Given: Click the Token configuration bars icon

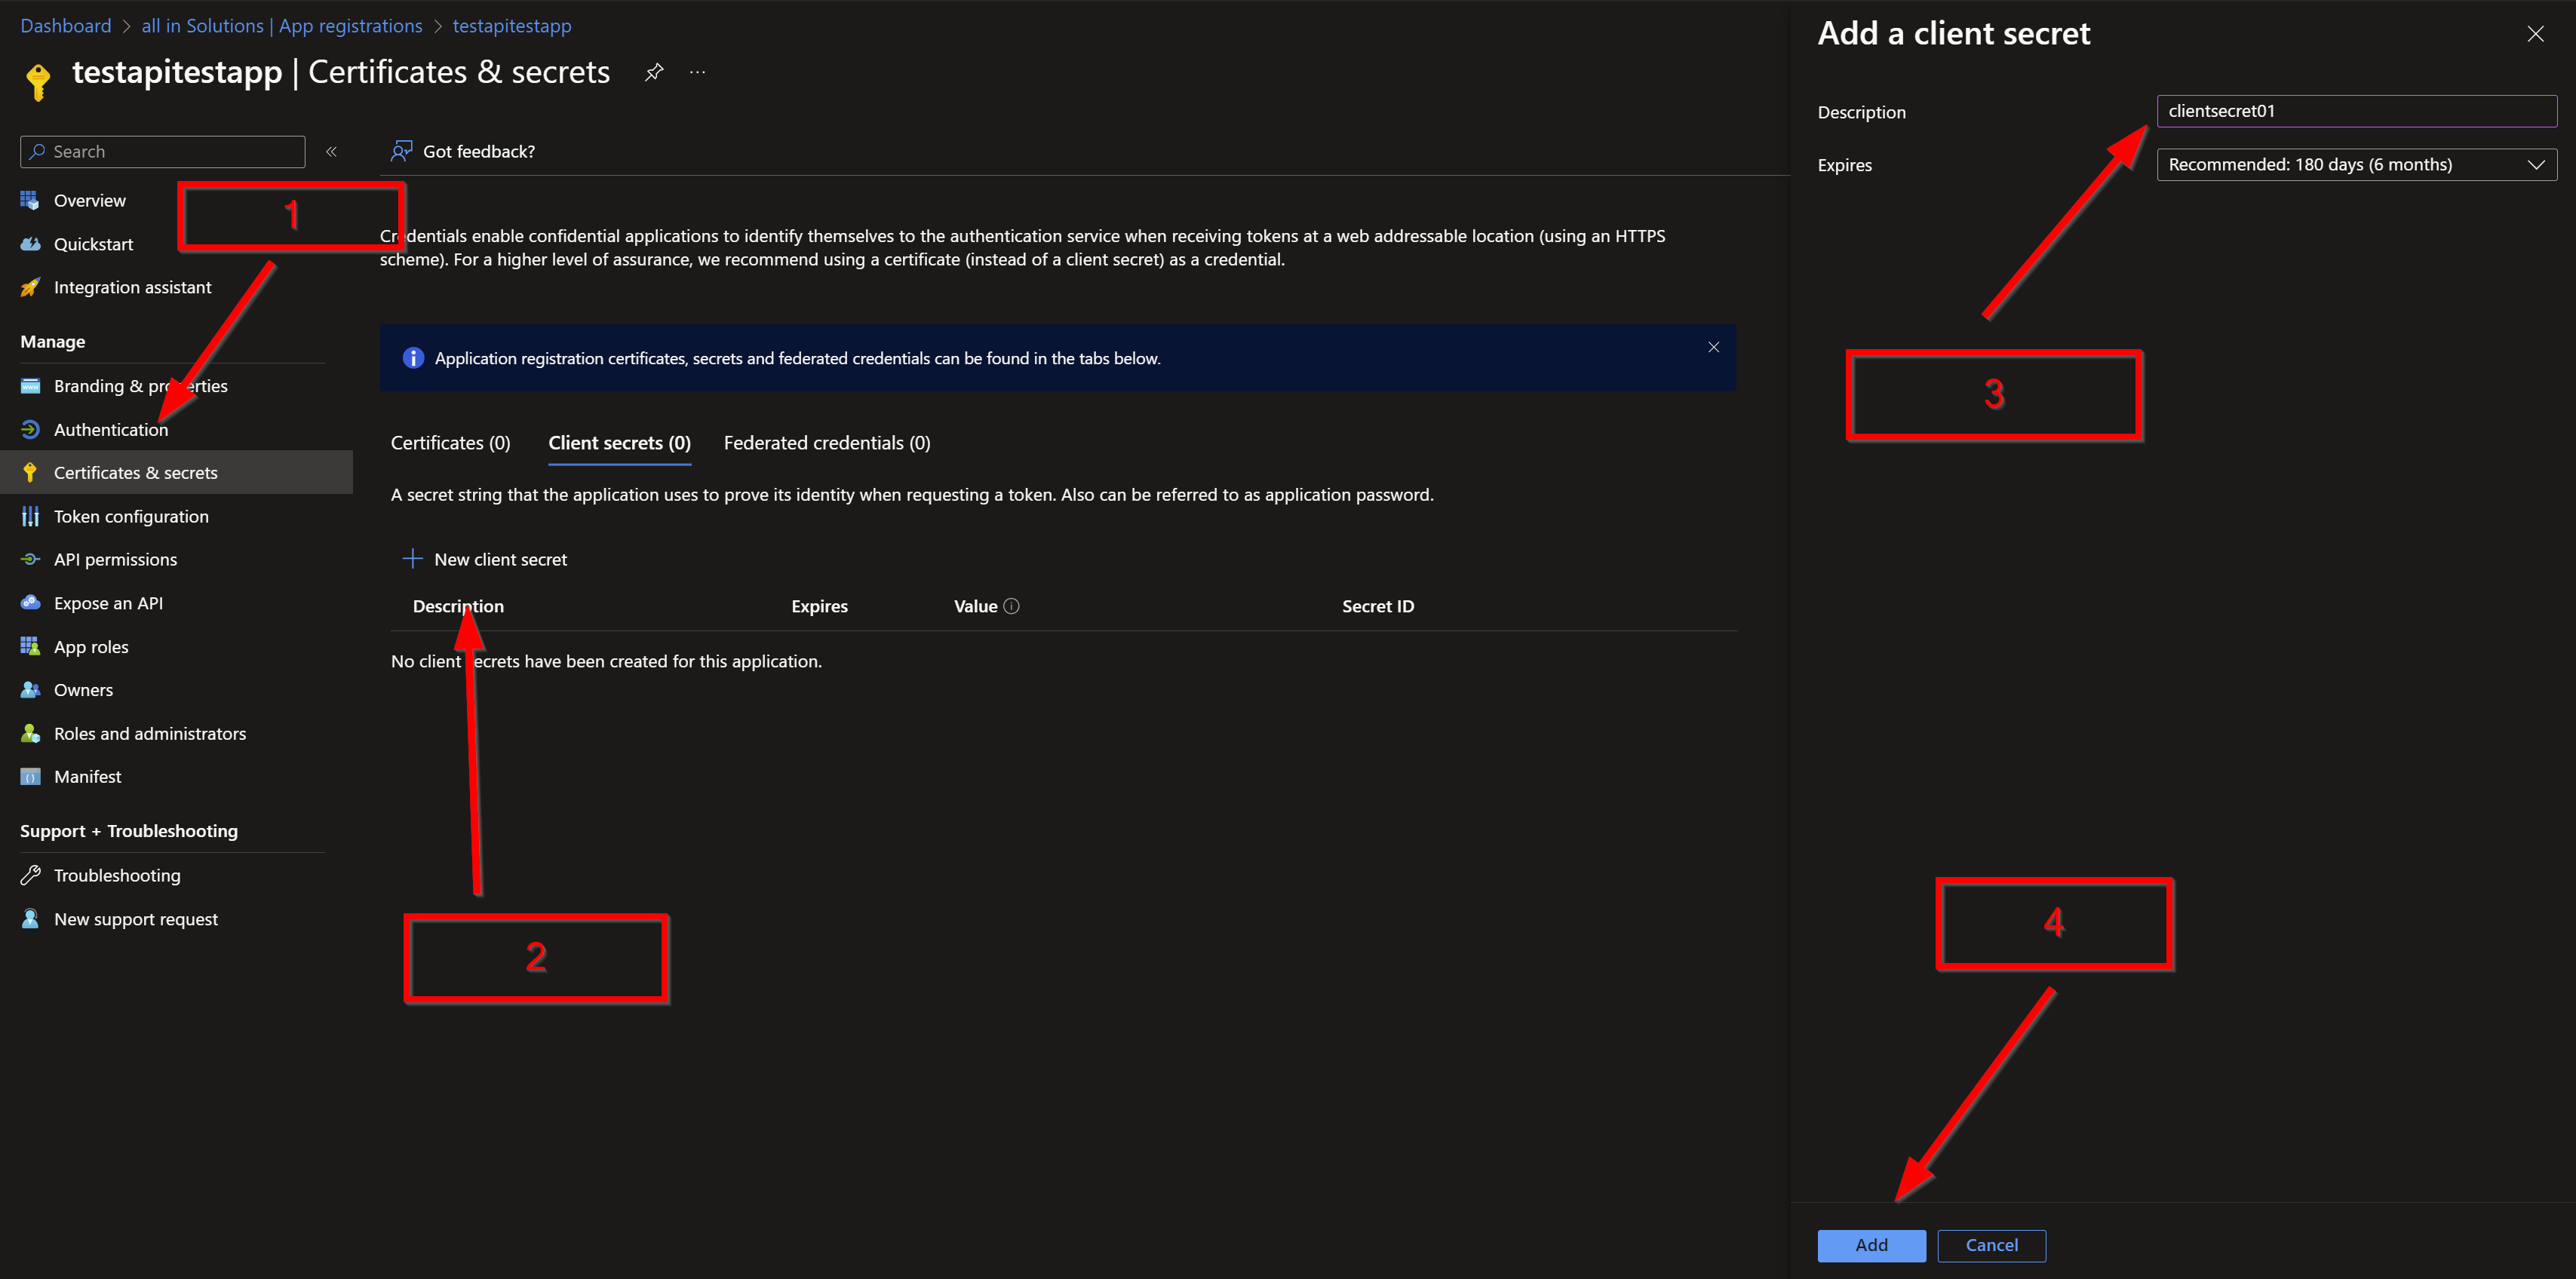Looking at the screenshot, I should point(30,516).
